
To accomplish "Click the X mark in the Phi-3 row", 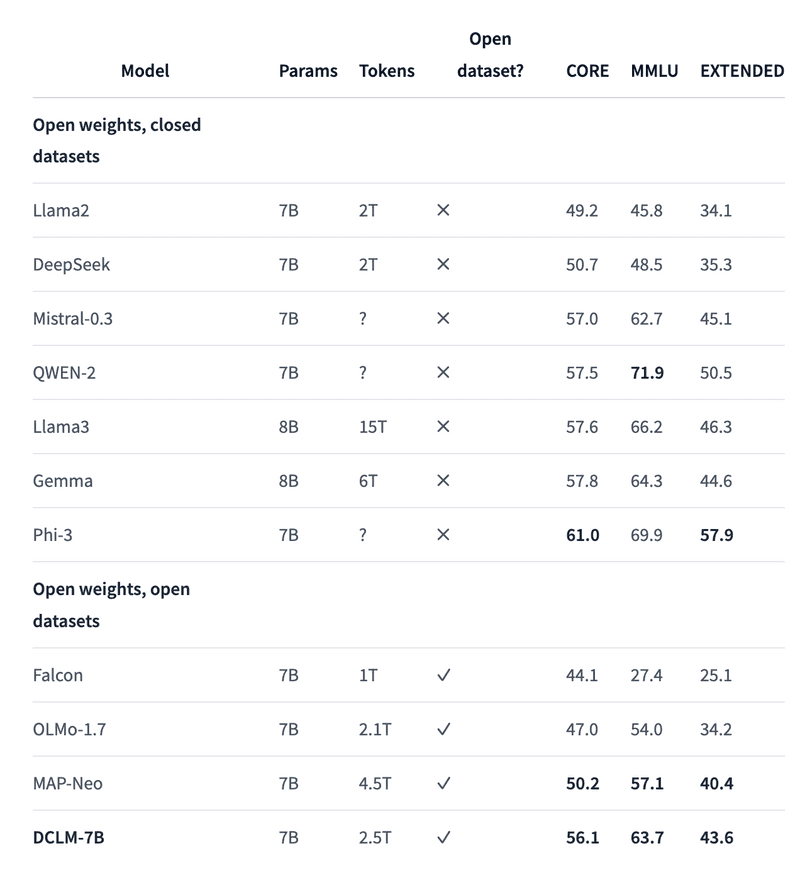I will [x=444, y=535].
